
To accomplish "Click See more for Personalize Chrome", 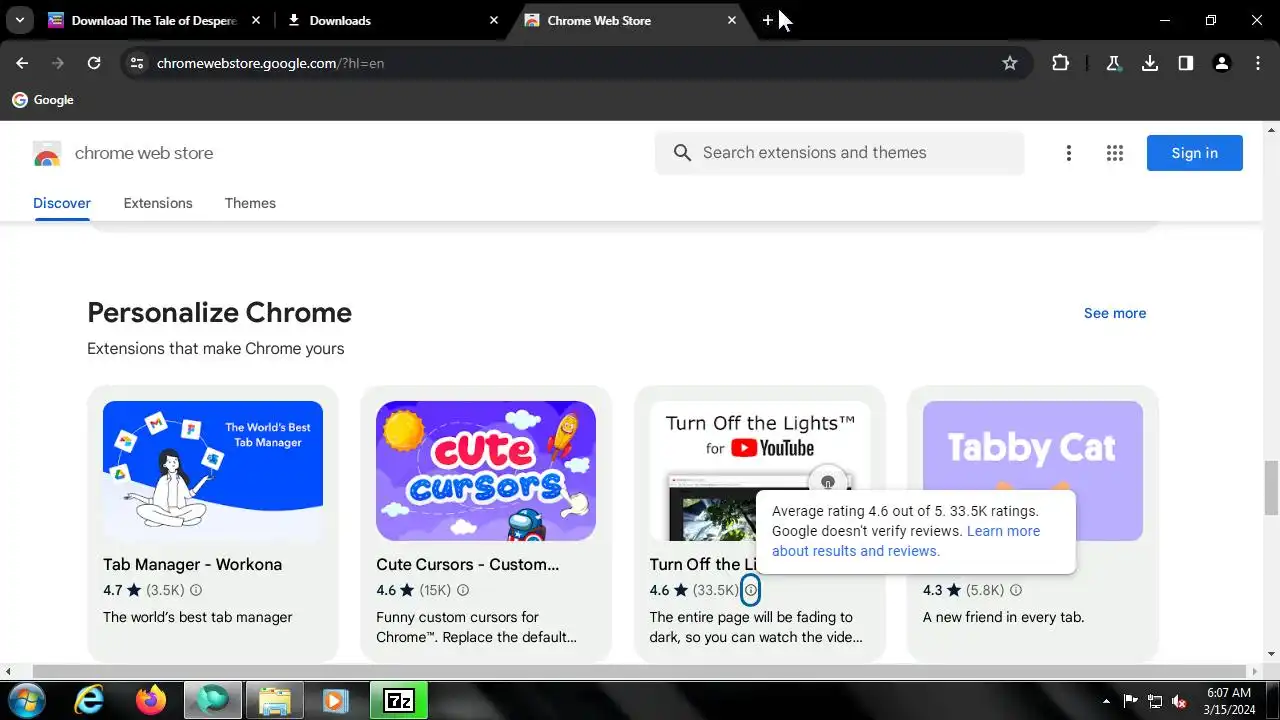I will 1115,313.
